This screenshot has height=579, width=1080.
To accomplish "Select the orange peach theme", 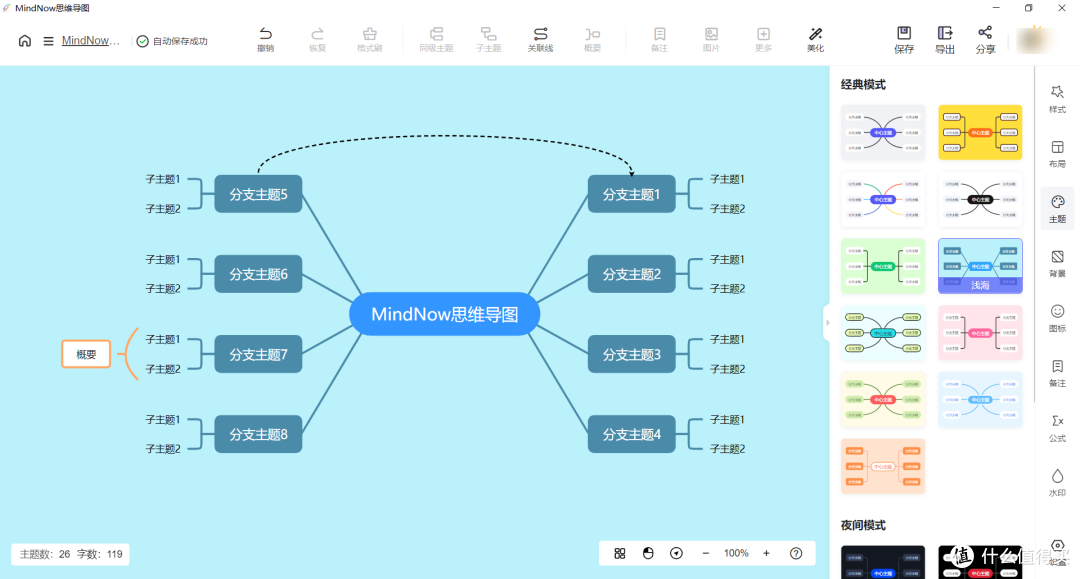I will [883, 466].
